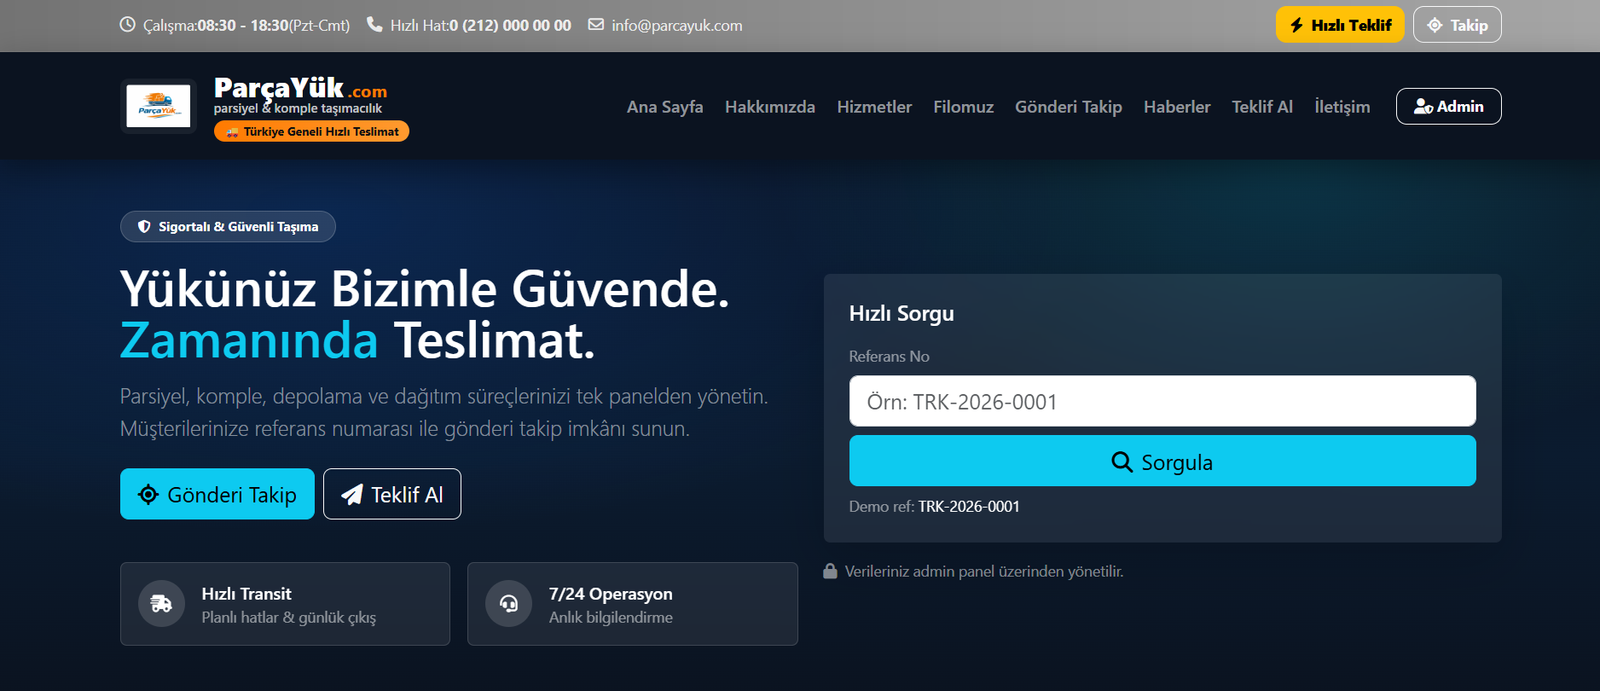Select Hizmetler from the navigation bar
This screenshot has width=1600, height=691.
pyautogui.click(x=874, y=107)
